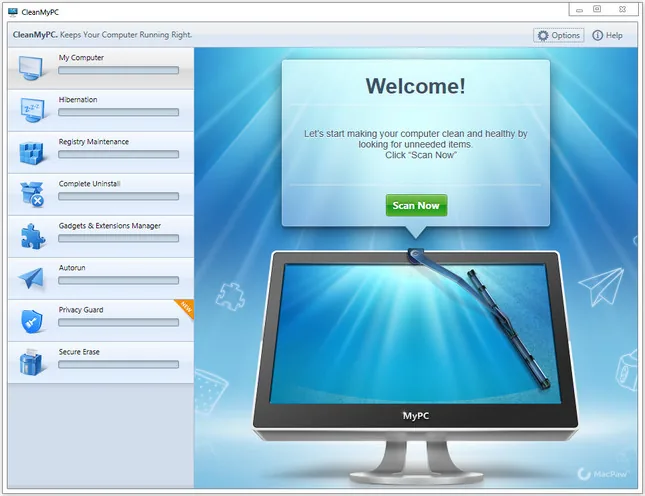Click the Privacy Guard shield icon
This screenshot has height=496, width=645.
(32, 321)
